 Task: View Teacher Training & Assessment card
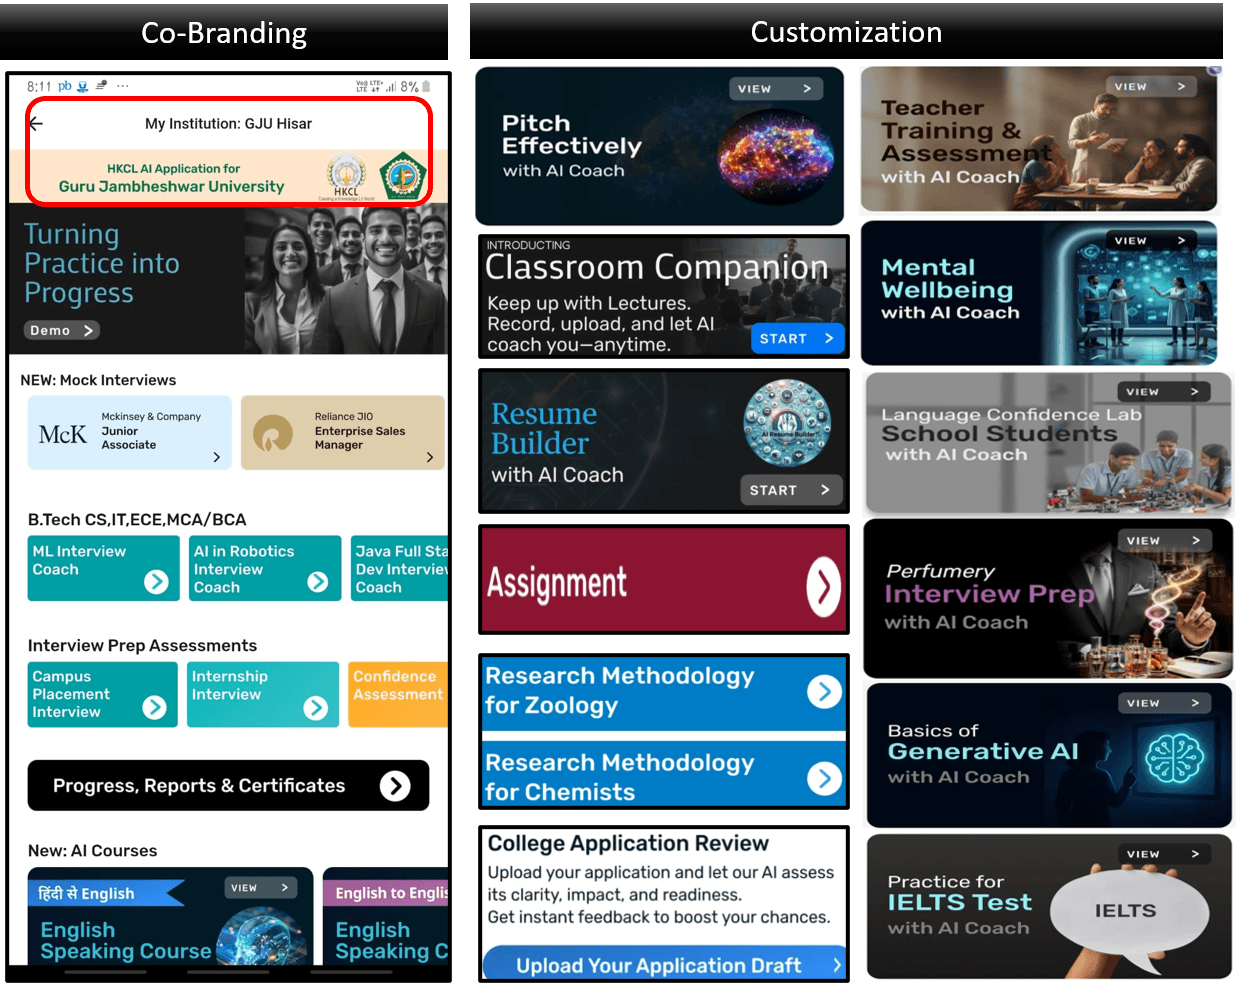1153,87
